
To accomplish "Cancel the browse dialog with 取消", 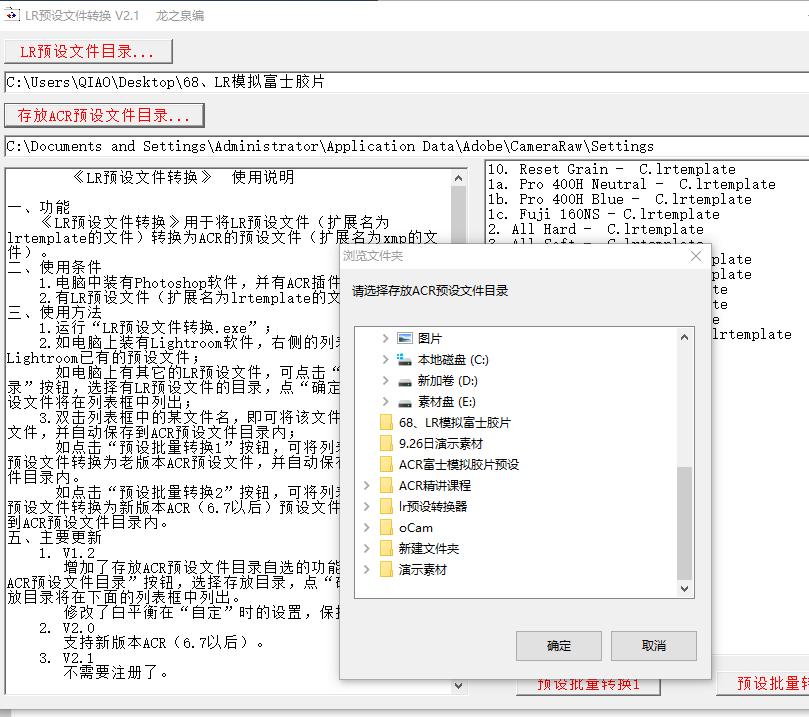I will 652,646.
